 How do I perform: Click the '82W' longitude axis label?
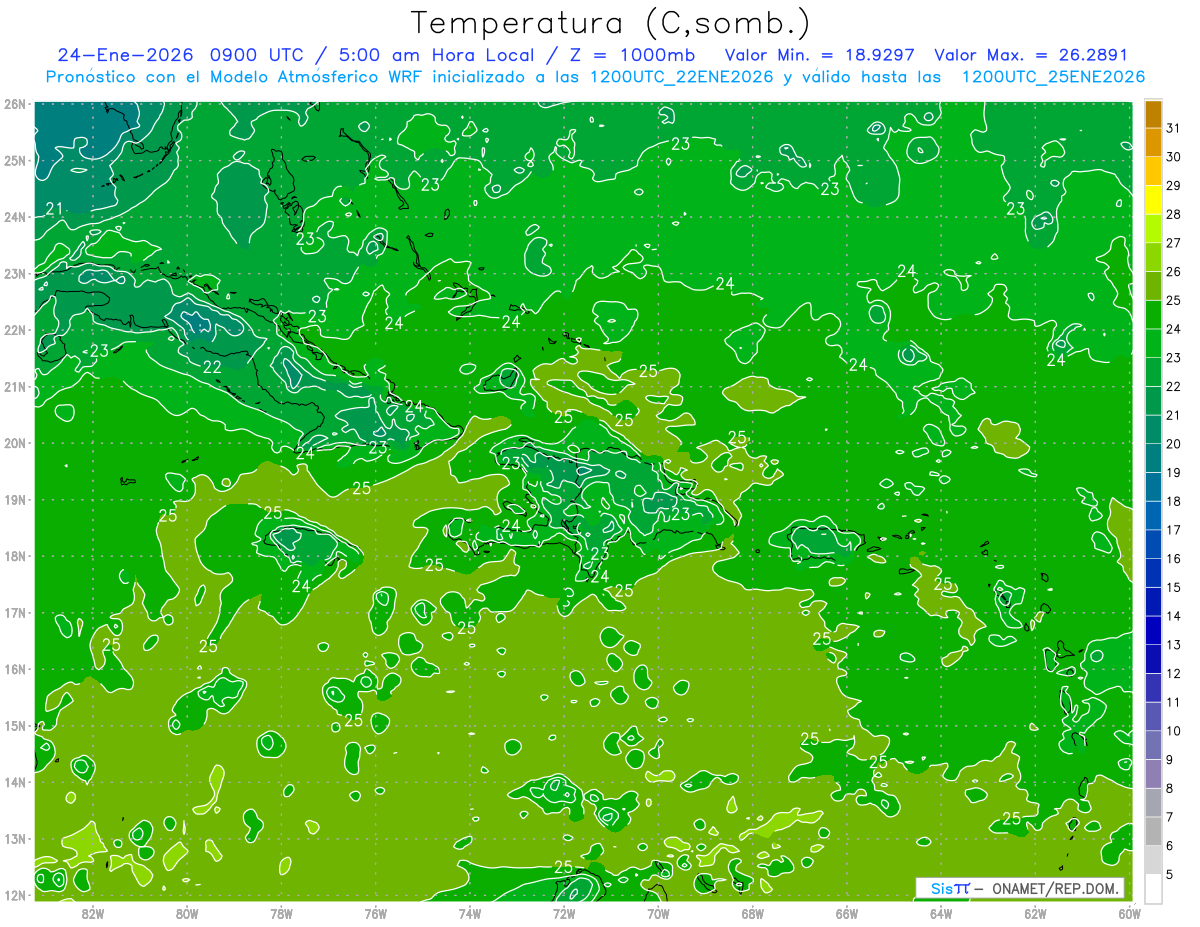[92, 913]
